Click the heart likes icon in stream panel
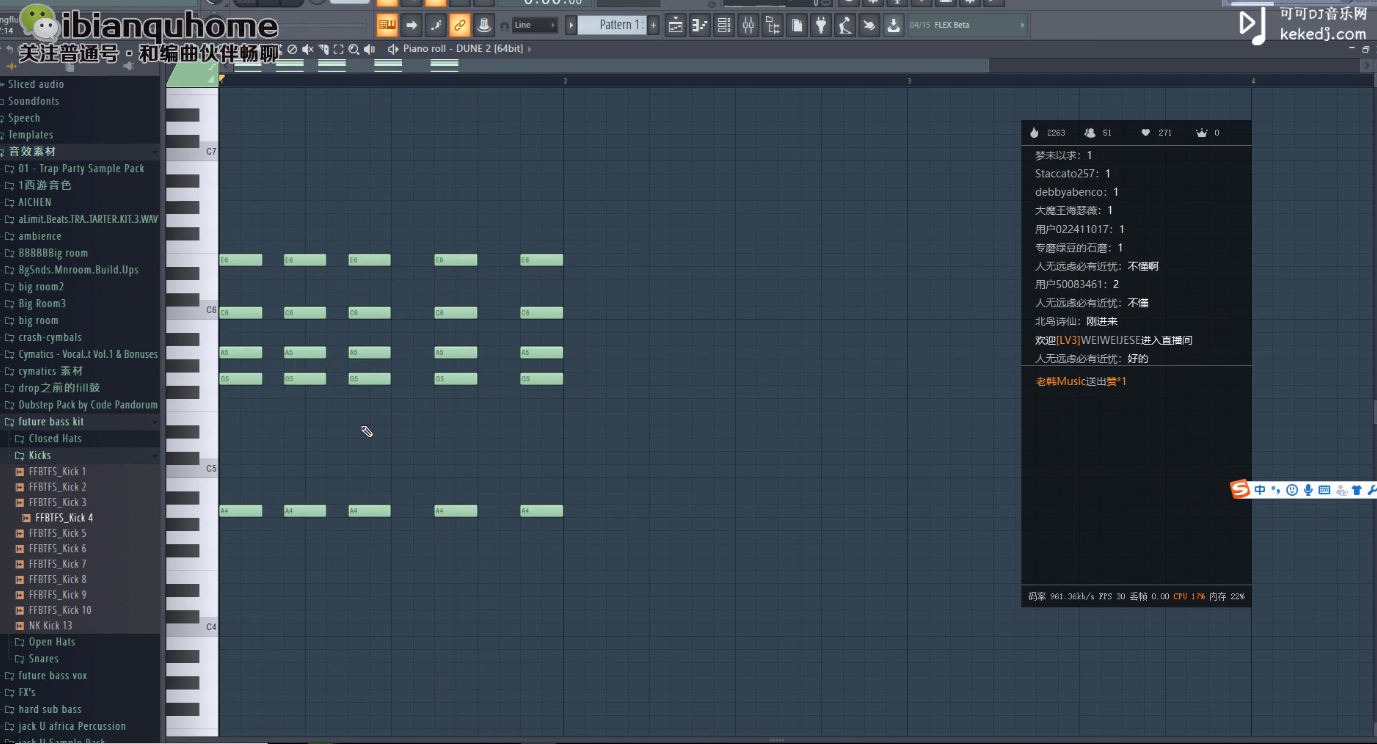 click(1145, 133)
